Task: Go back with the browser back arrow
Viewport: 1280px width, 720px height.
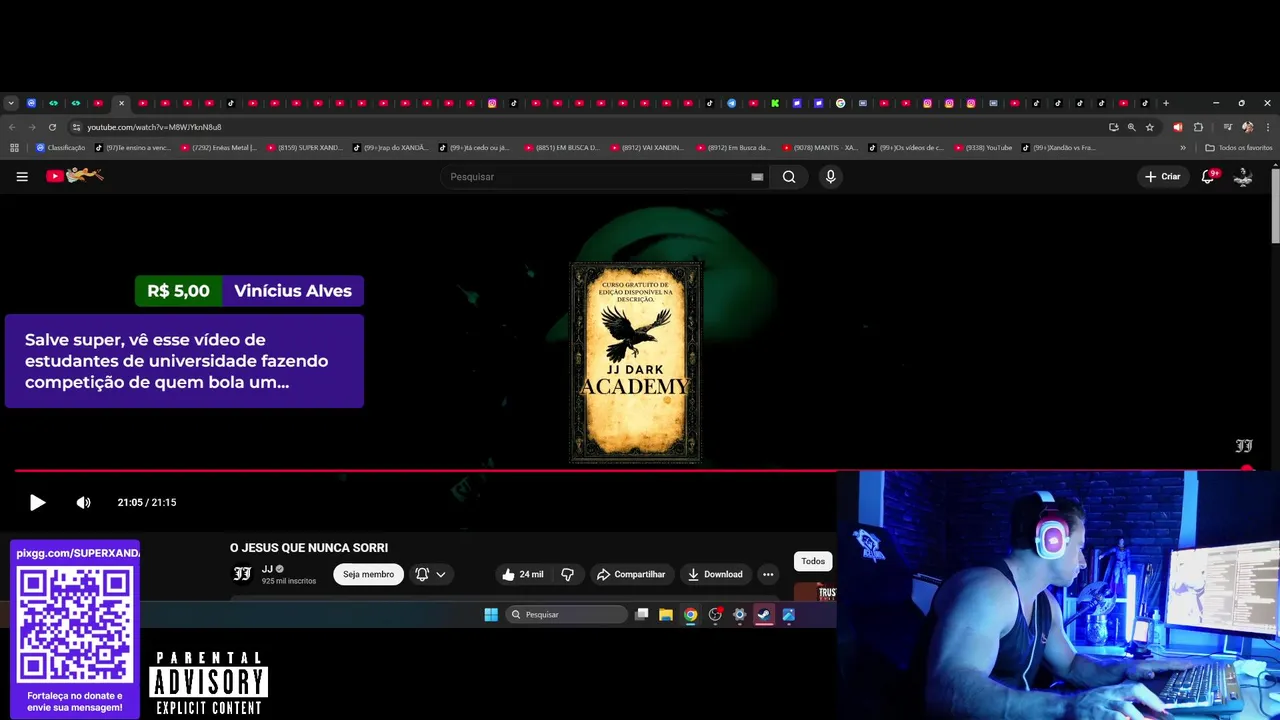Action: click(x=12, y=127)
